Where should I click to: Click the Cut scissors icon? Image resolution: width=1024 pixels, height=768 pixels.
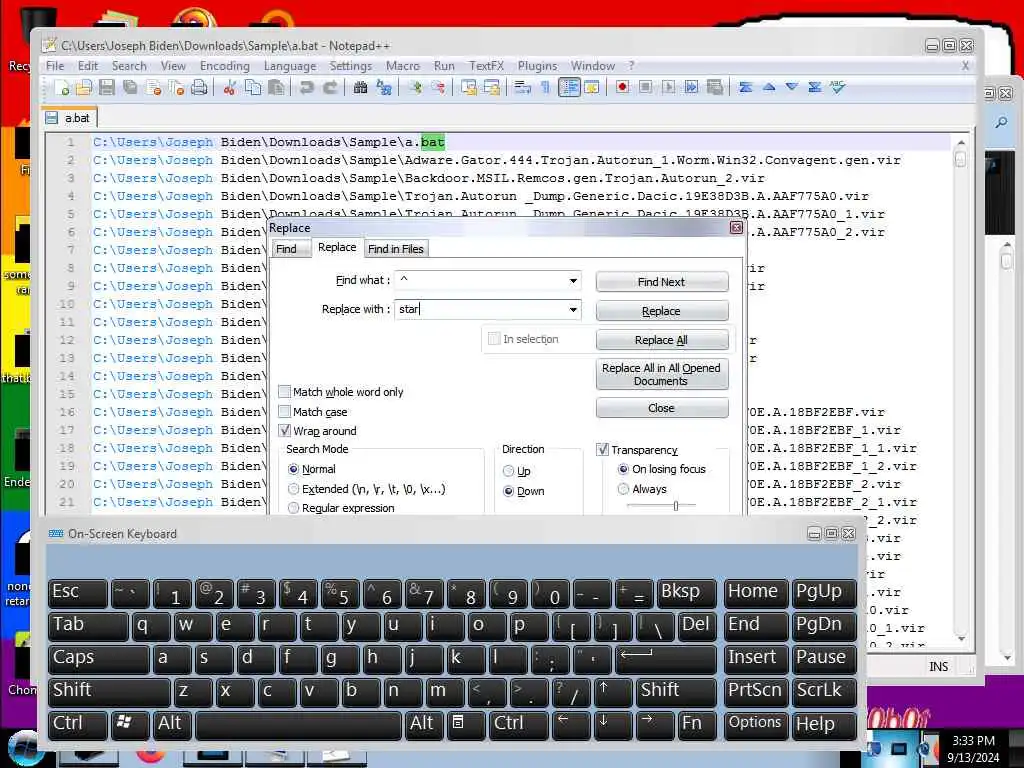229,88
